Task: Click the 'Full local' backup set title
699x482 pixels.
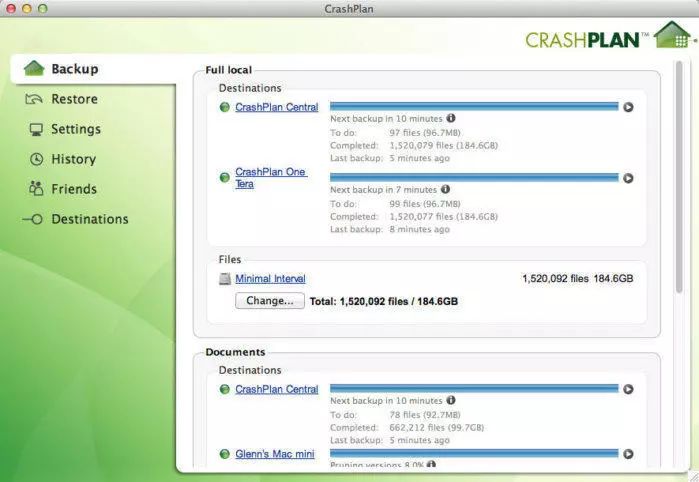Action: point(229,70)
